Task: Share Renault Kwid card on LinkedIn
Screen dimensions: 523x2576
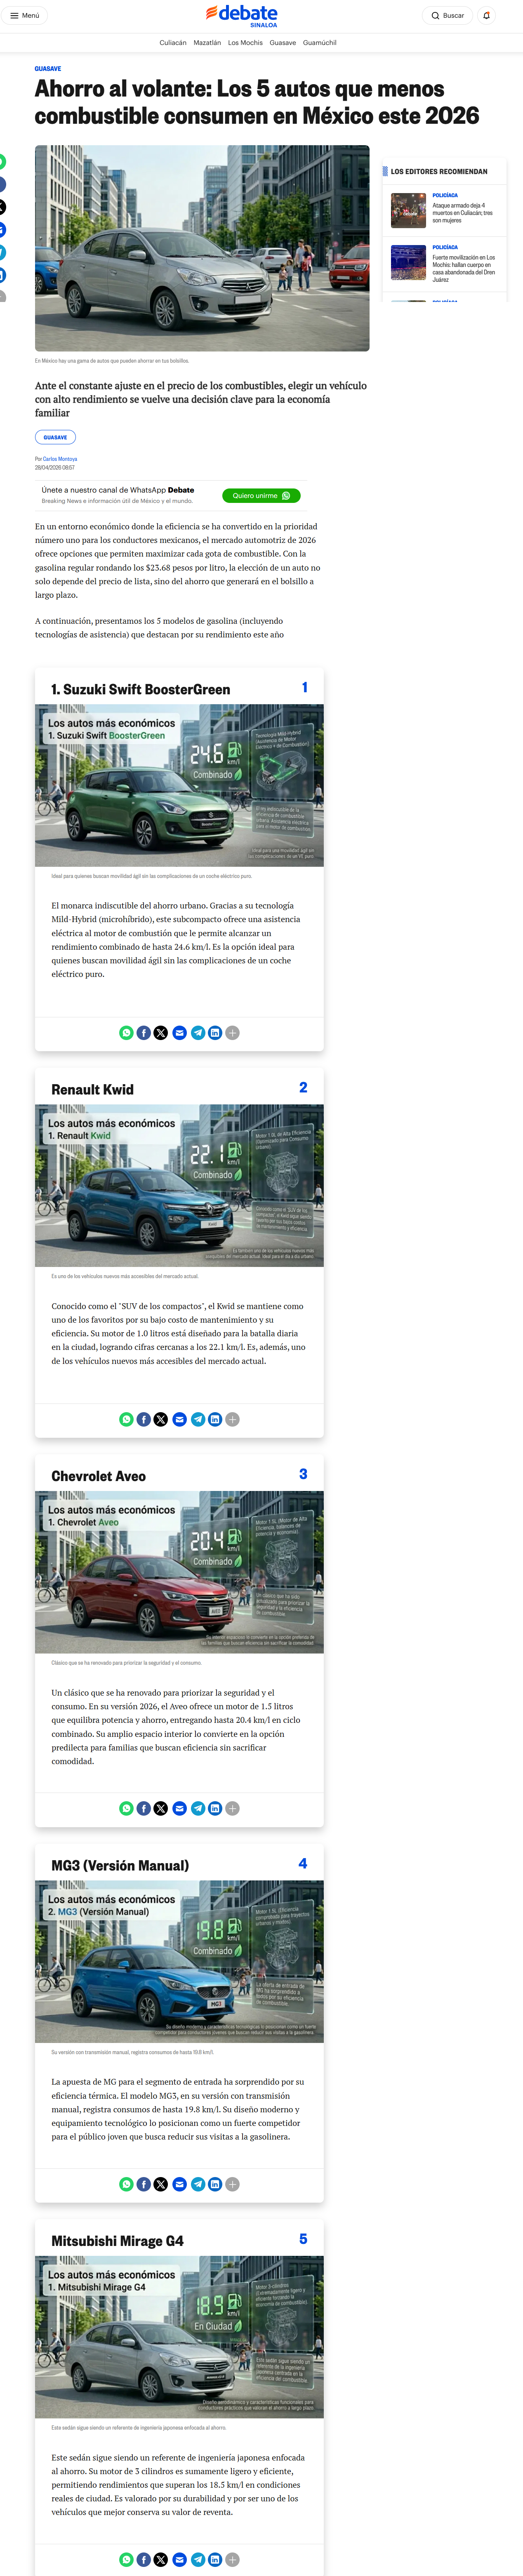Action: pos(215,1419)
